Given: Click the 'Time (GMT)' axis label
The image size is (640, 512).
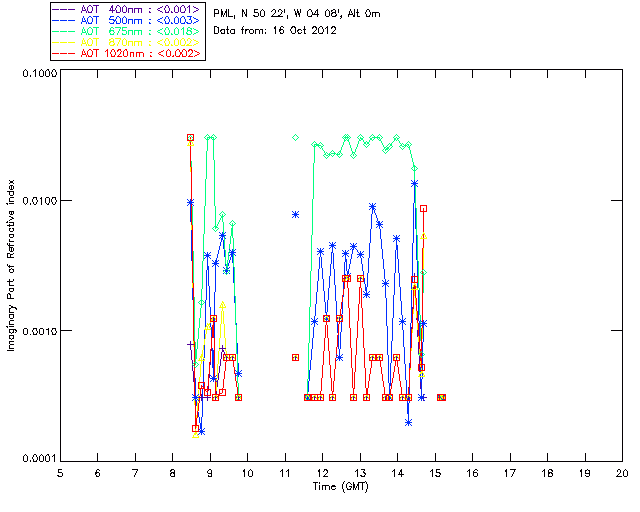Looking at the screenshot, I should pos(340,487).
